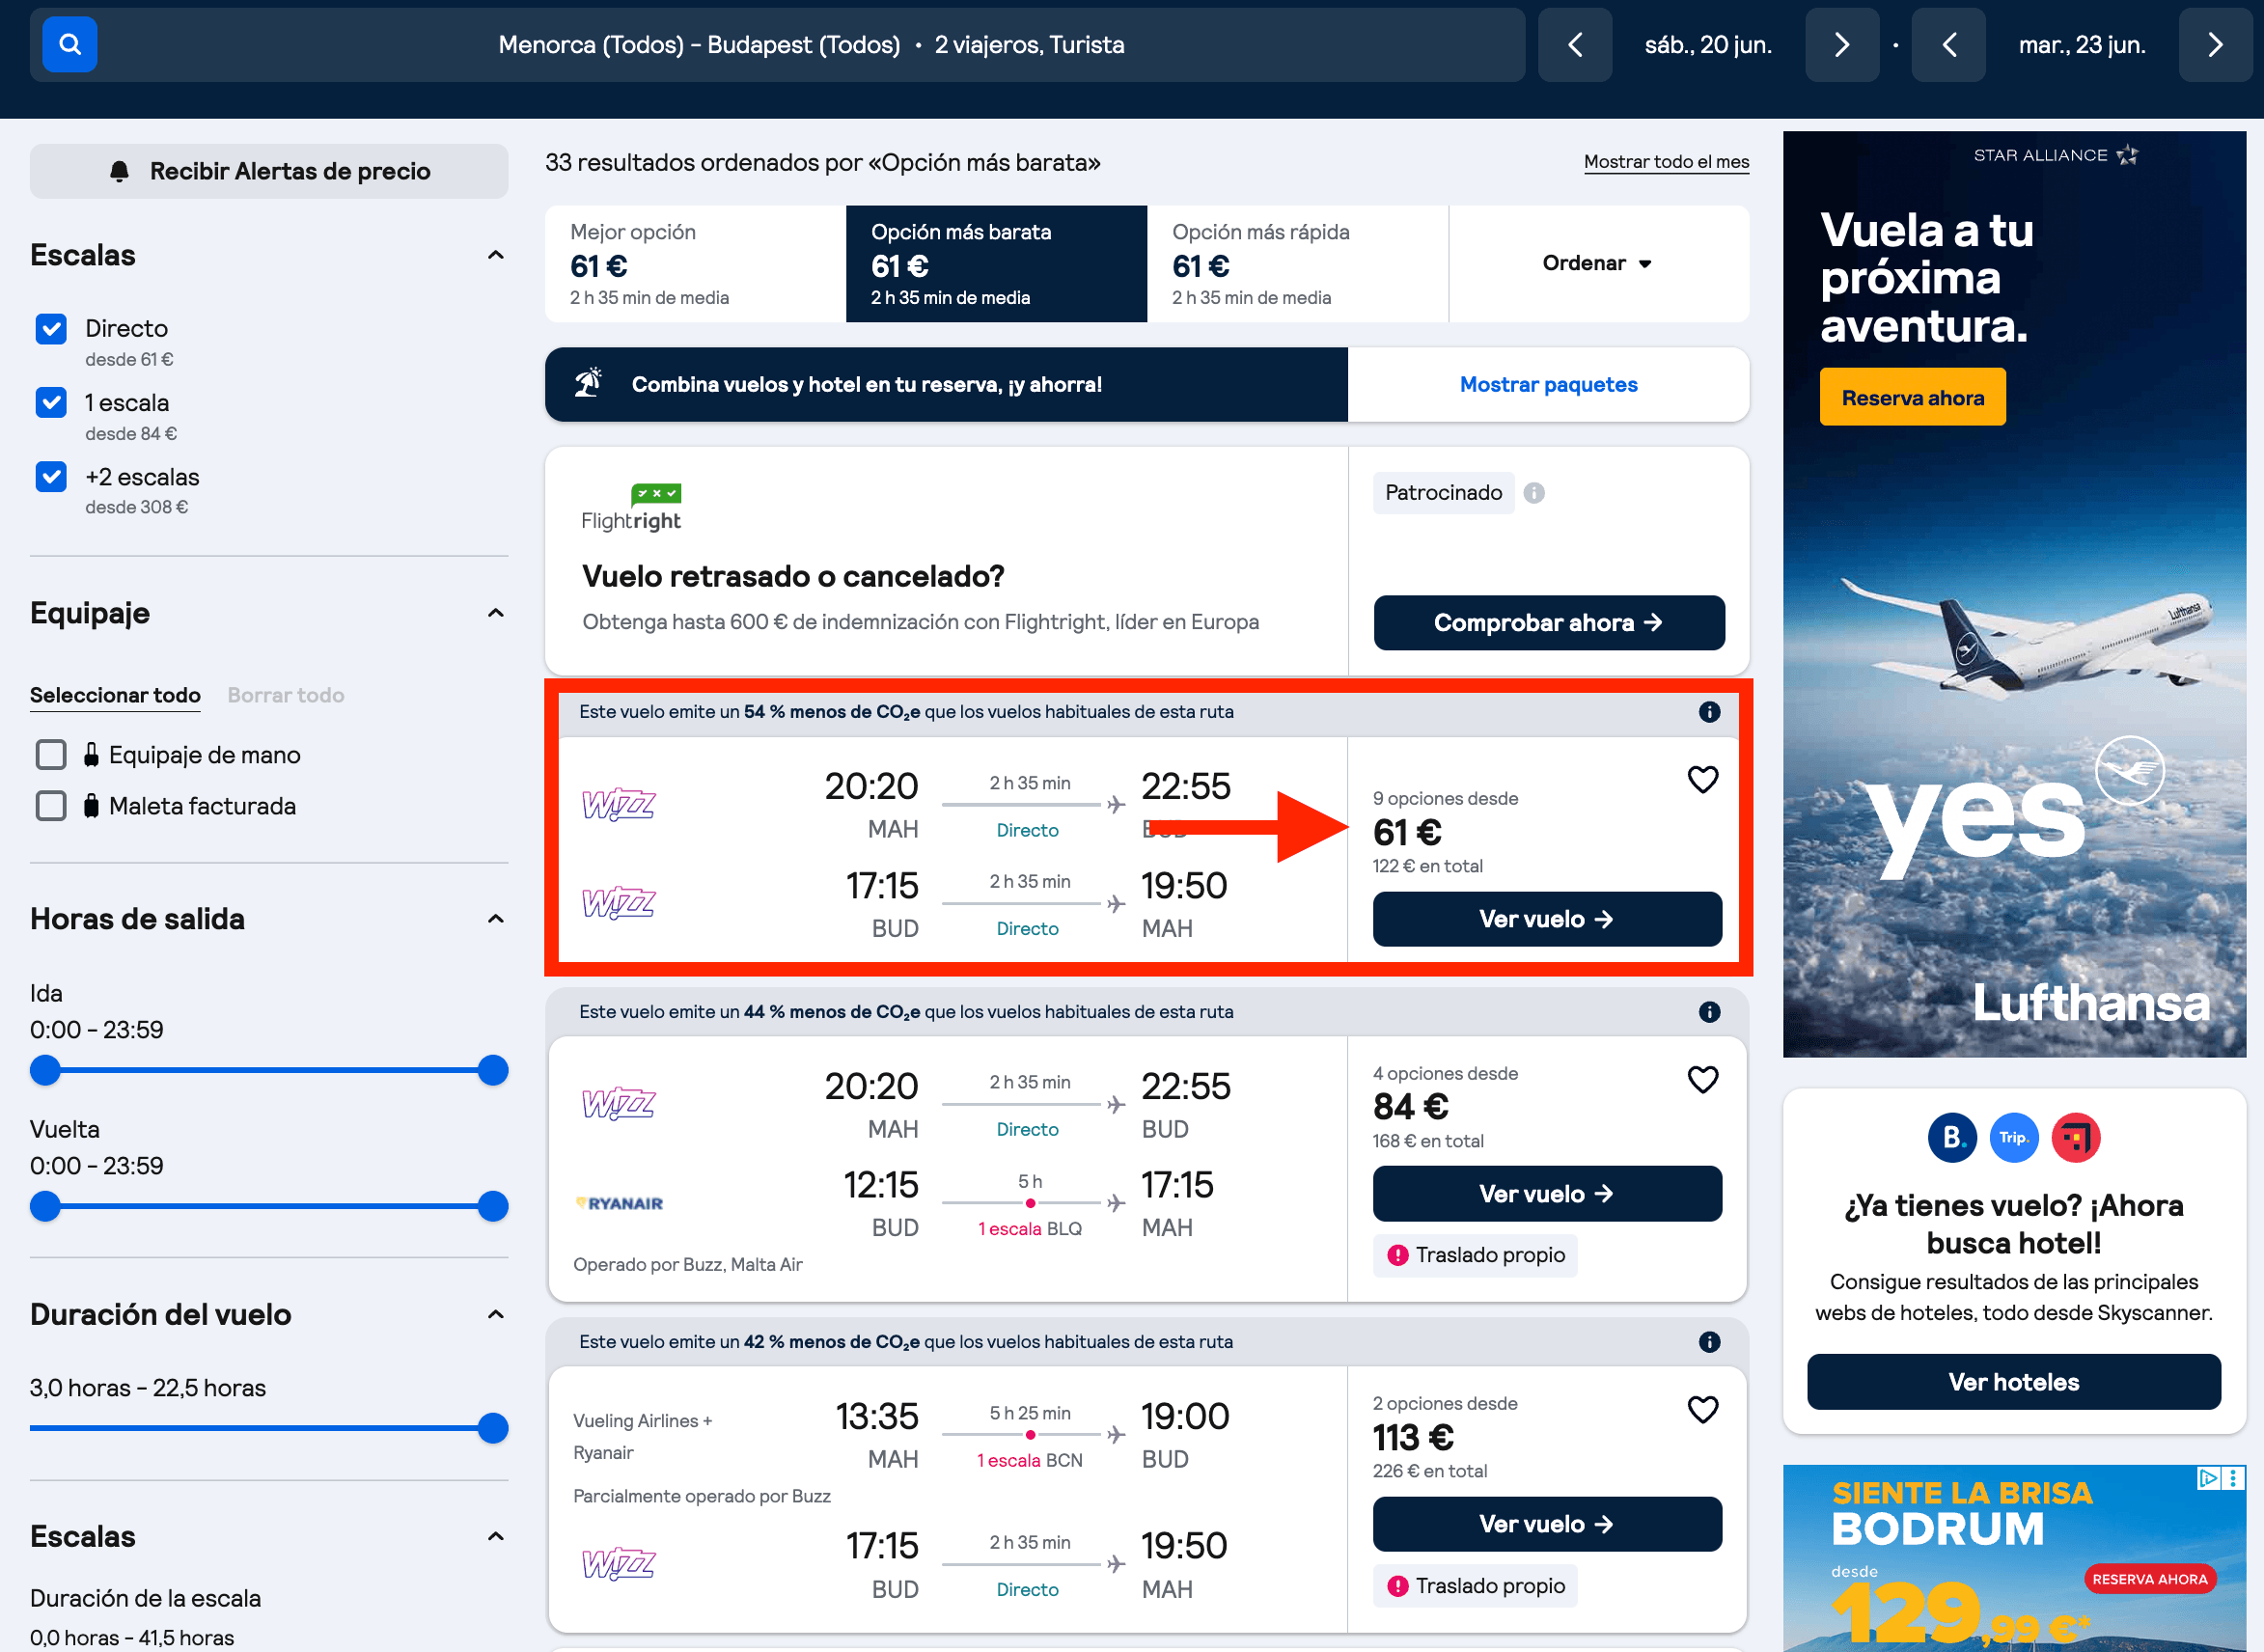Select the Opción más barata tab
This screenshot has width=2264, height=1652.
coord(996,264)
